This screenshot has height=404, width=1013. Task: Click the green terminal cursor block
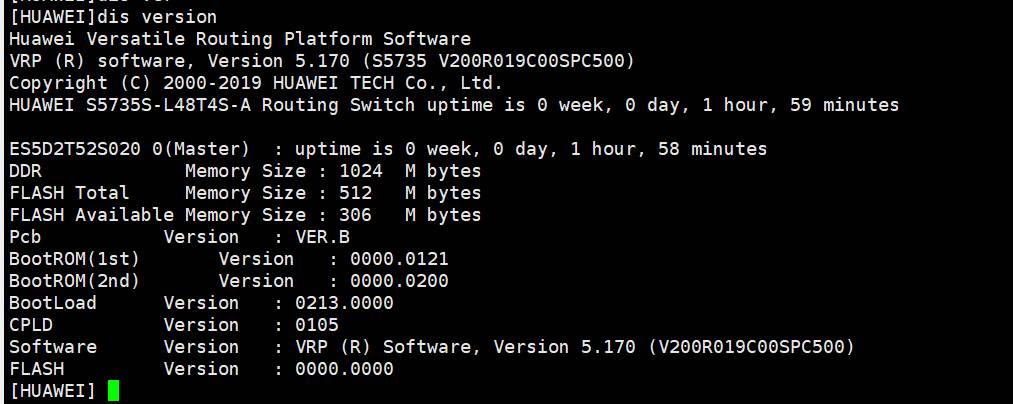pos(114,391)
